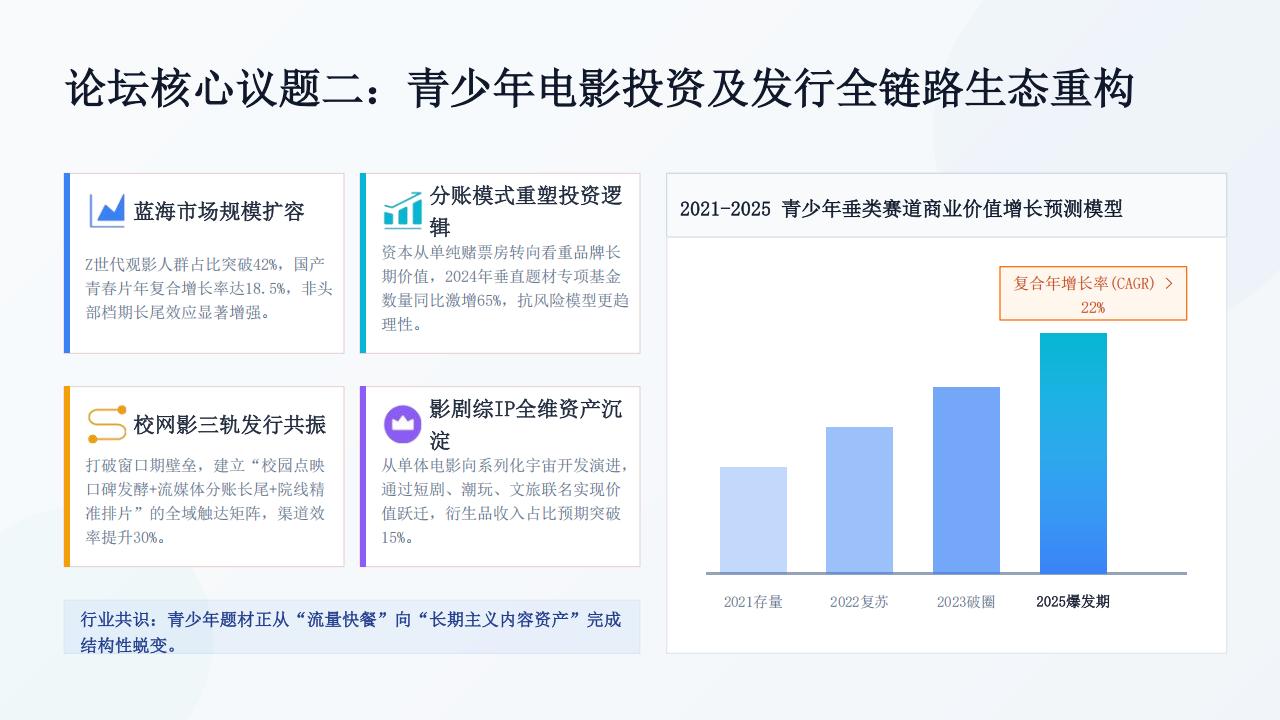Screen dimensions: 1280x720
Task: Click the paragraph starting 从单体电影向系列化
Action: click(505, 502)
